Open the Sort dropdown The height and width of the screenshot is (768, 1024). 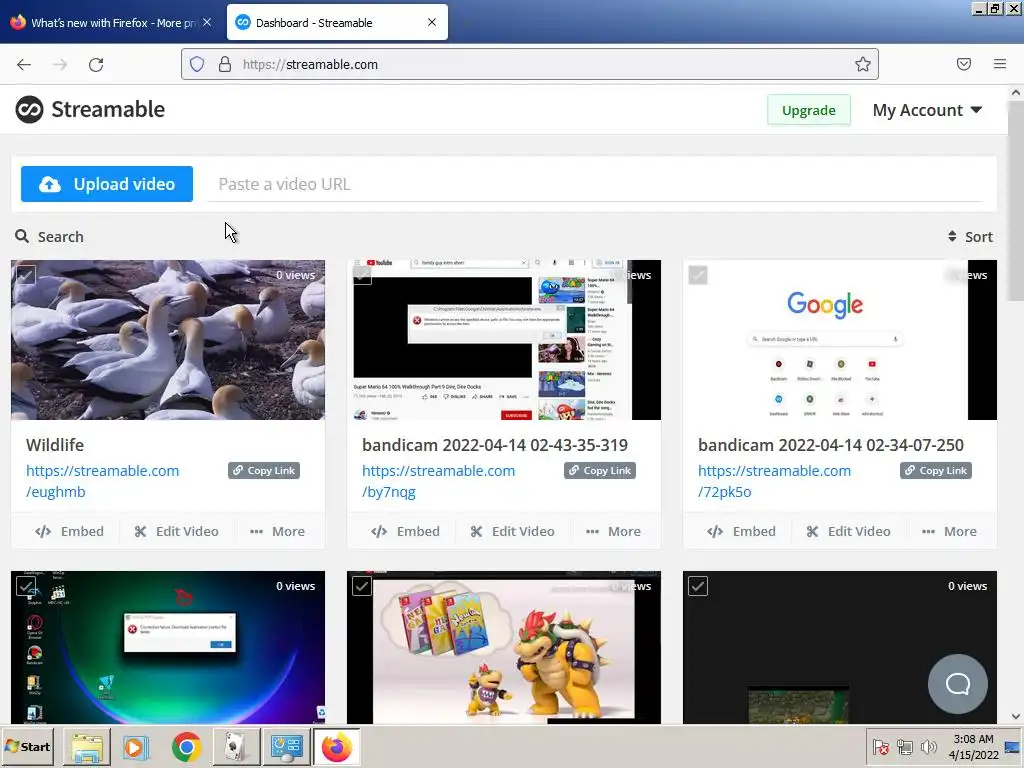pyautogui.click(x=970, y=236)
